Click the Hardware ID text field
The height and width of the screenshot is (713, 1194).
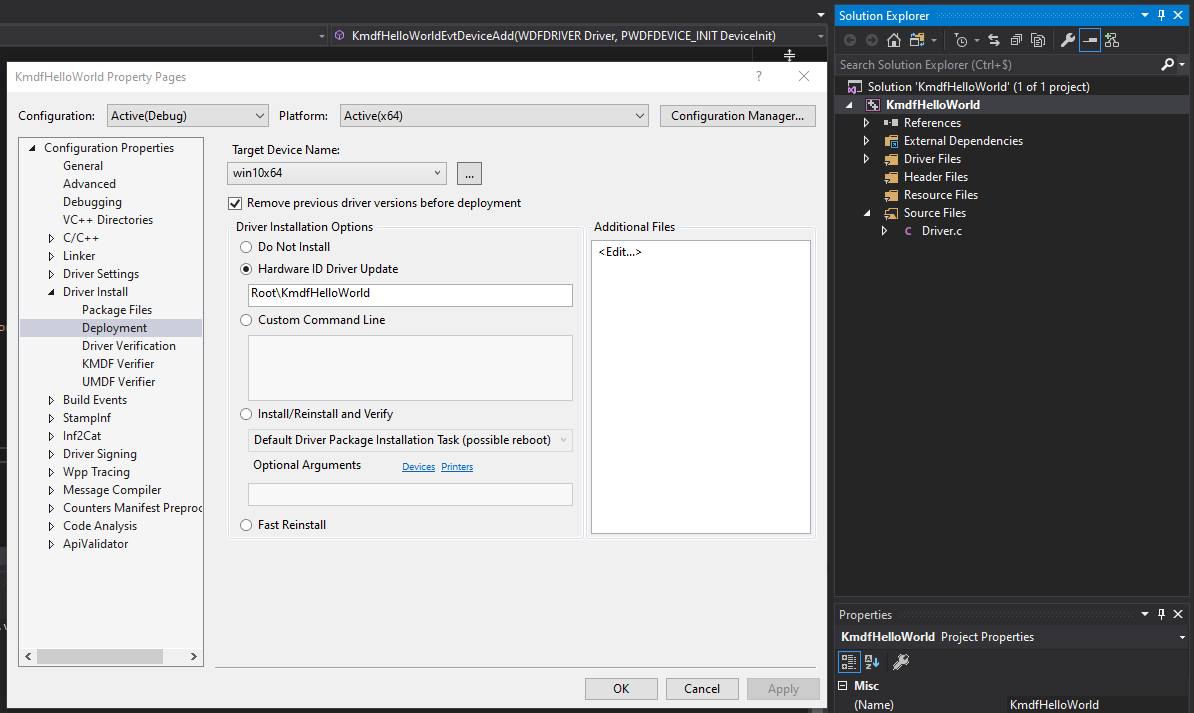(410, 295)
